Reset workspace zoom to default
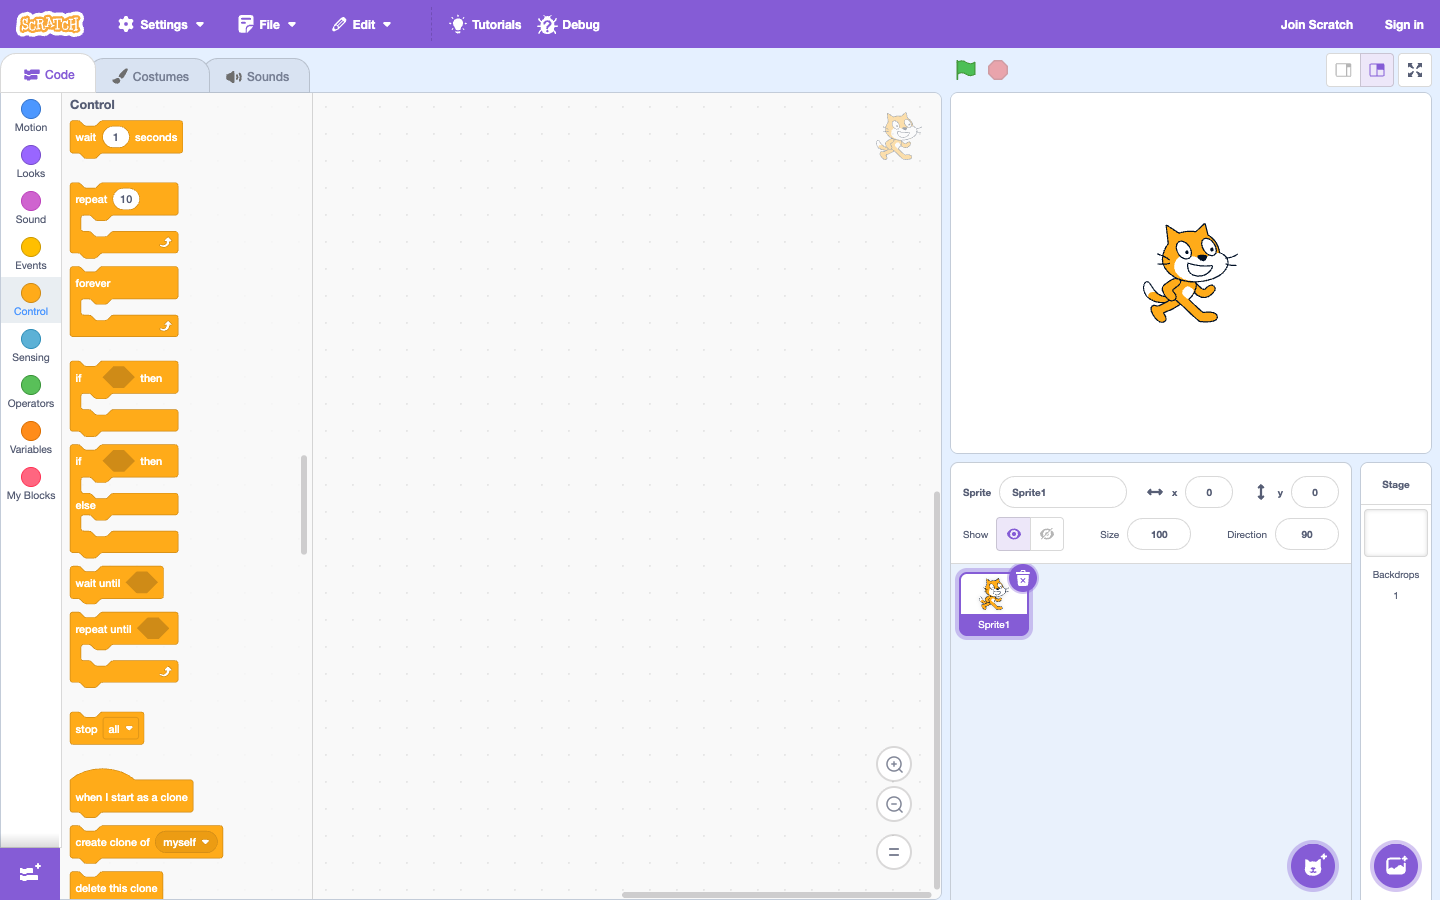This screenshot has width=1440, height=900. [894, 852]
